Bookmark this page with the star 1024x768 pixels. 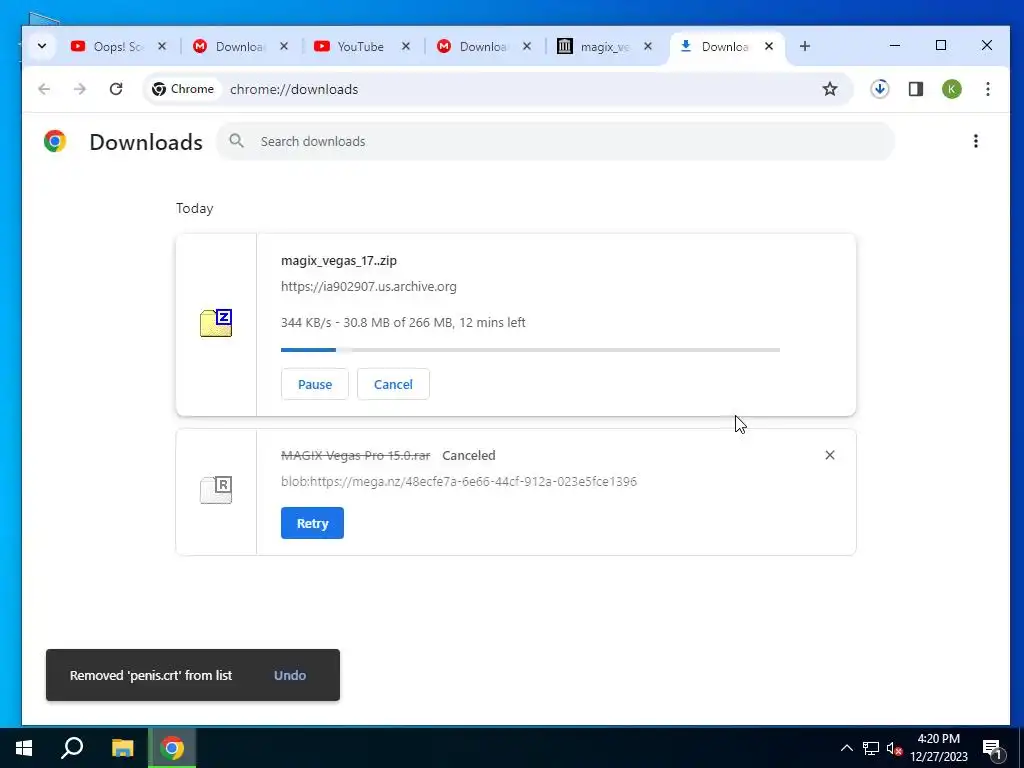coord(830,89)
